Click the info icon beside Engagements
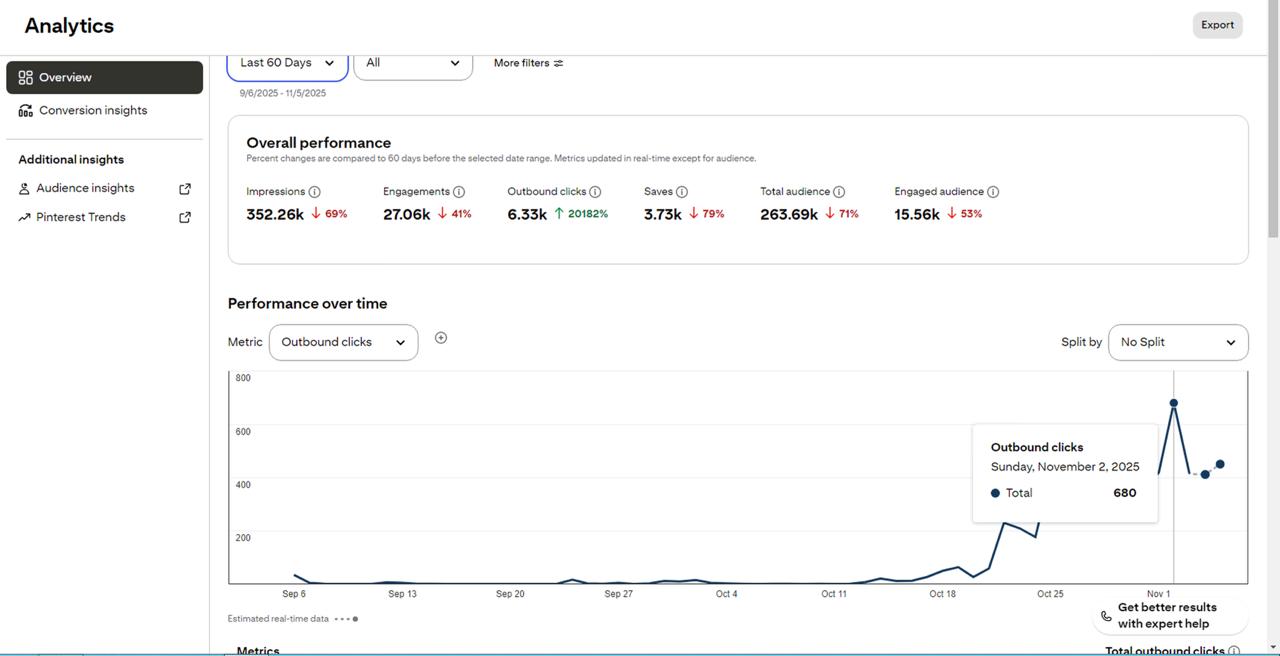The width and height of the screenshot is (1280, 656). (459, 192)
